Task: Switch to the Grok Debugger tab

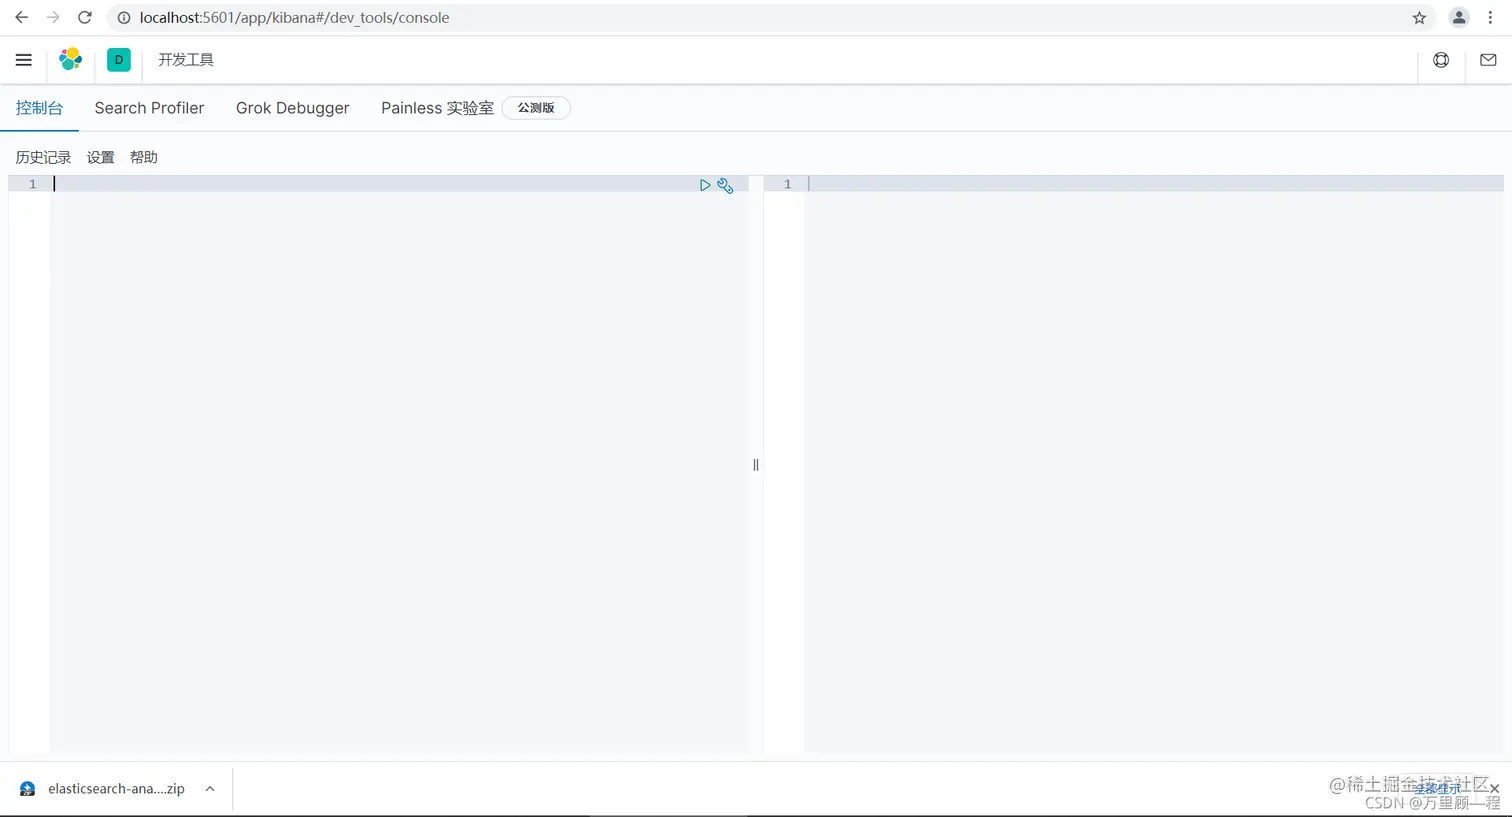Action: 292,108
